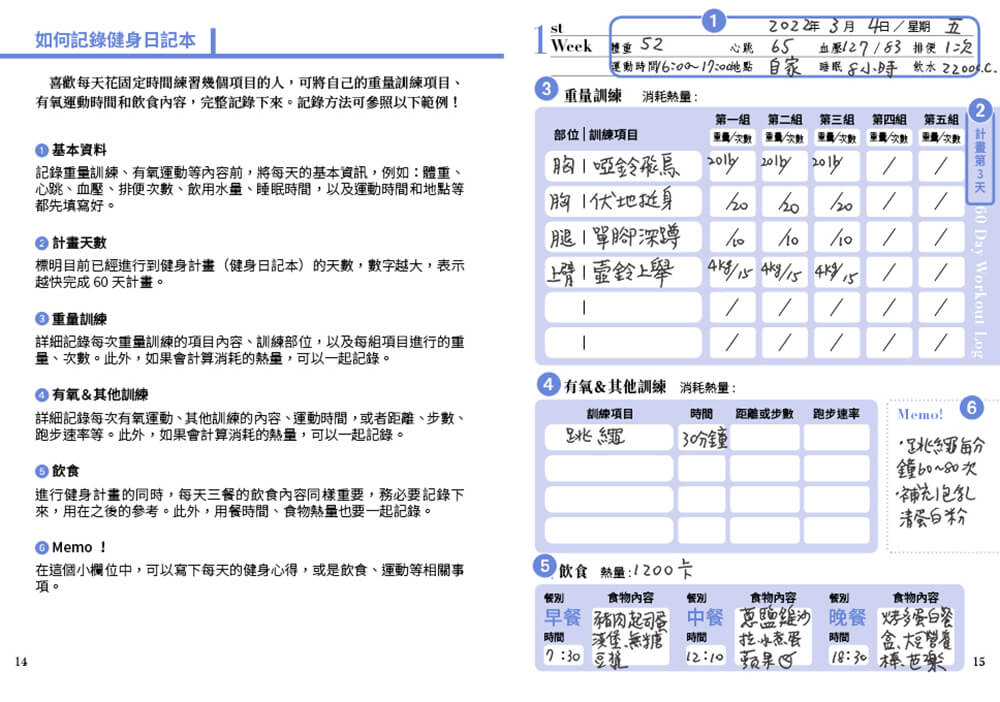Image resolution: width=1000 pixels, height=702 pixels.
Task: Click the side tab 計畫第3天
Action: [x=980, y=161]
